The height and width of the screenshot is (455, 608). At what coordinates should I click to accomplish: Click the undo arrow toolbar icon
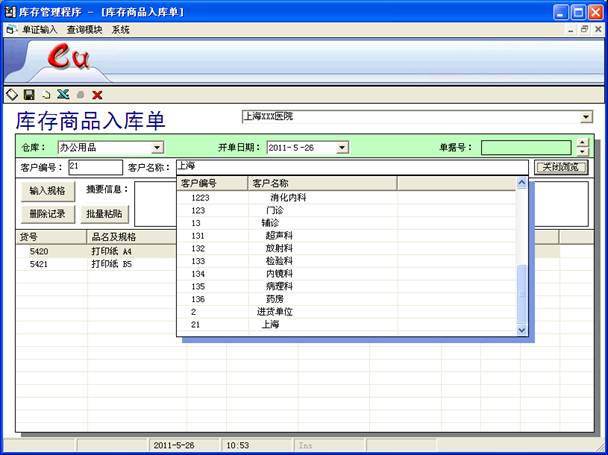pos(46,94)
